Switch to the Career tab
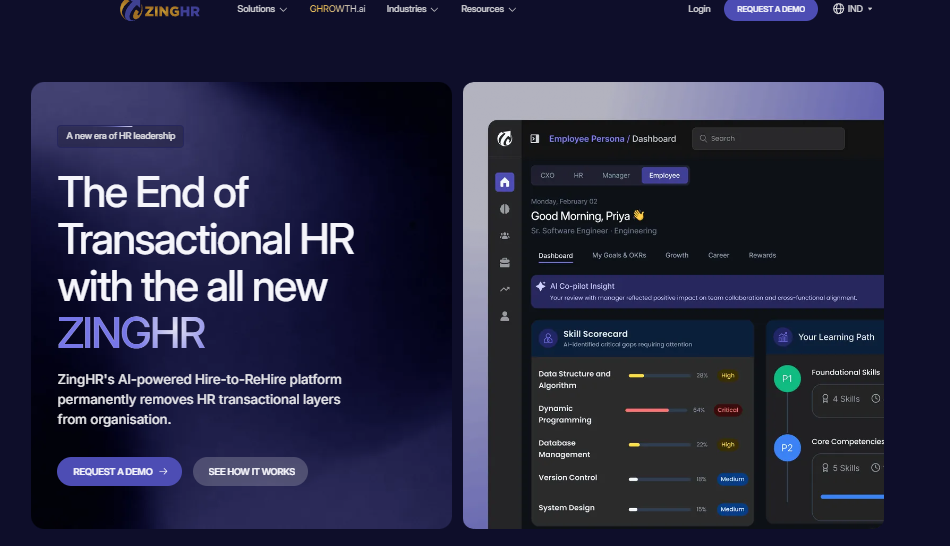This screenshot has height=546, width=950. click(719, 256)
